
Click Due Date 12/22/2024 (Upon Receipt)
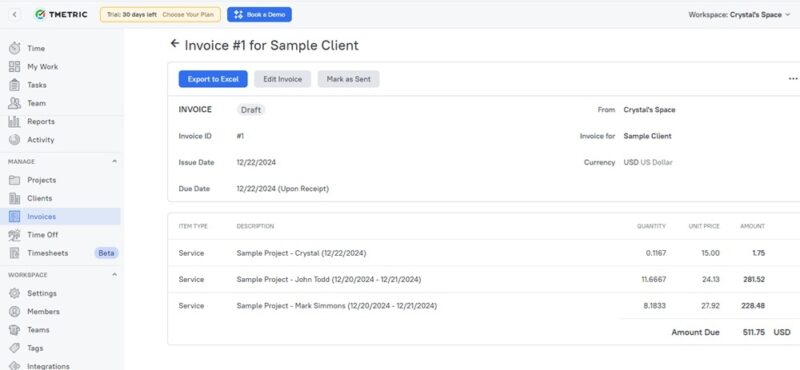coord(283,189)
